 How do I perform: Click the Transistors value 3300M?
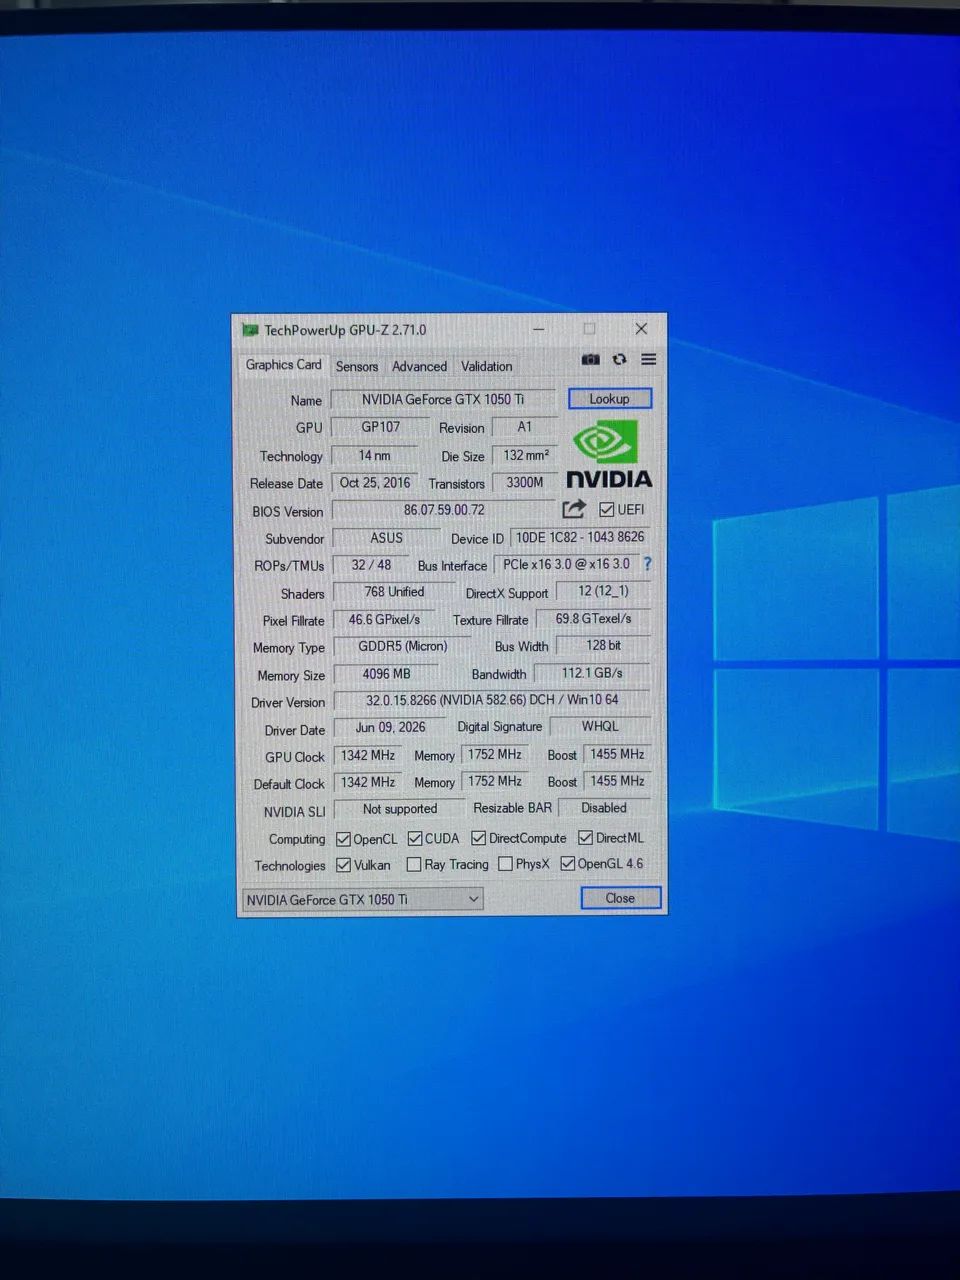pos(525,483)
